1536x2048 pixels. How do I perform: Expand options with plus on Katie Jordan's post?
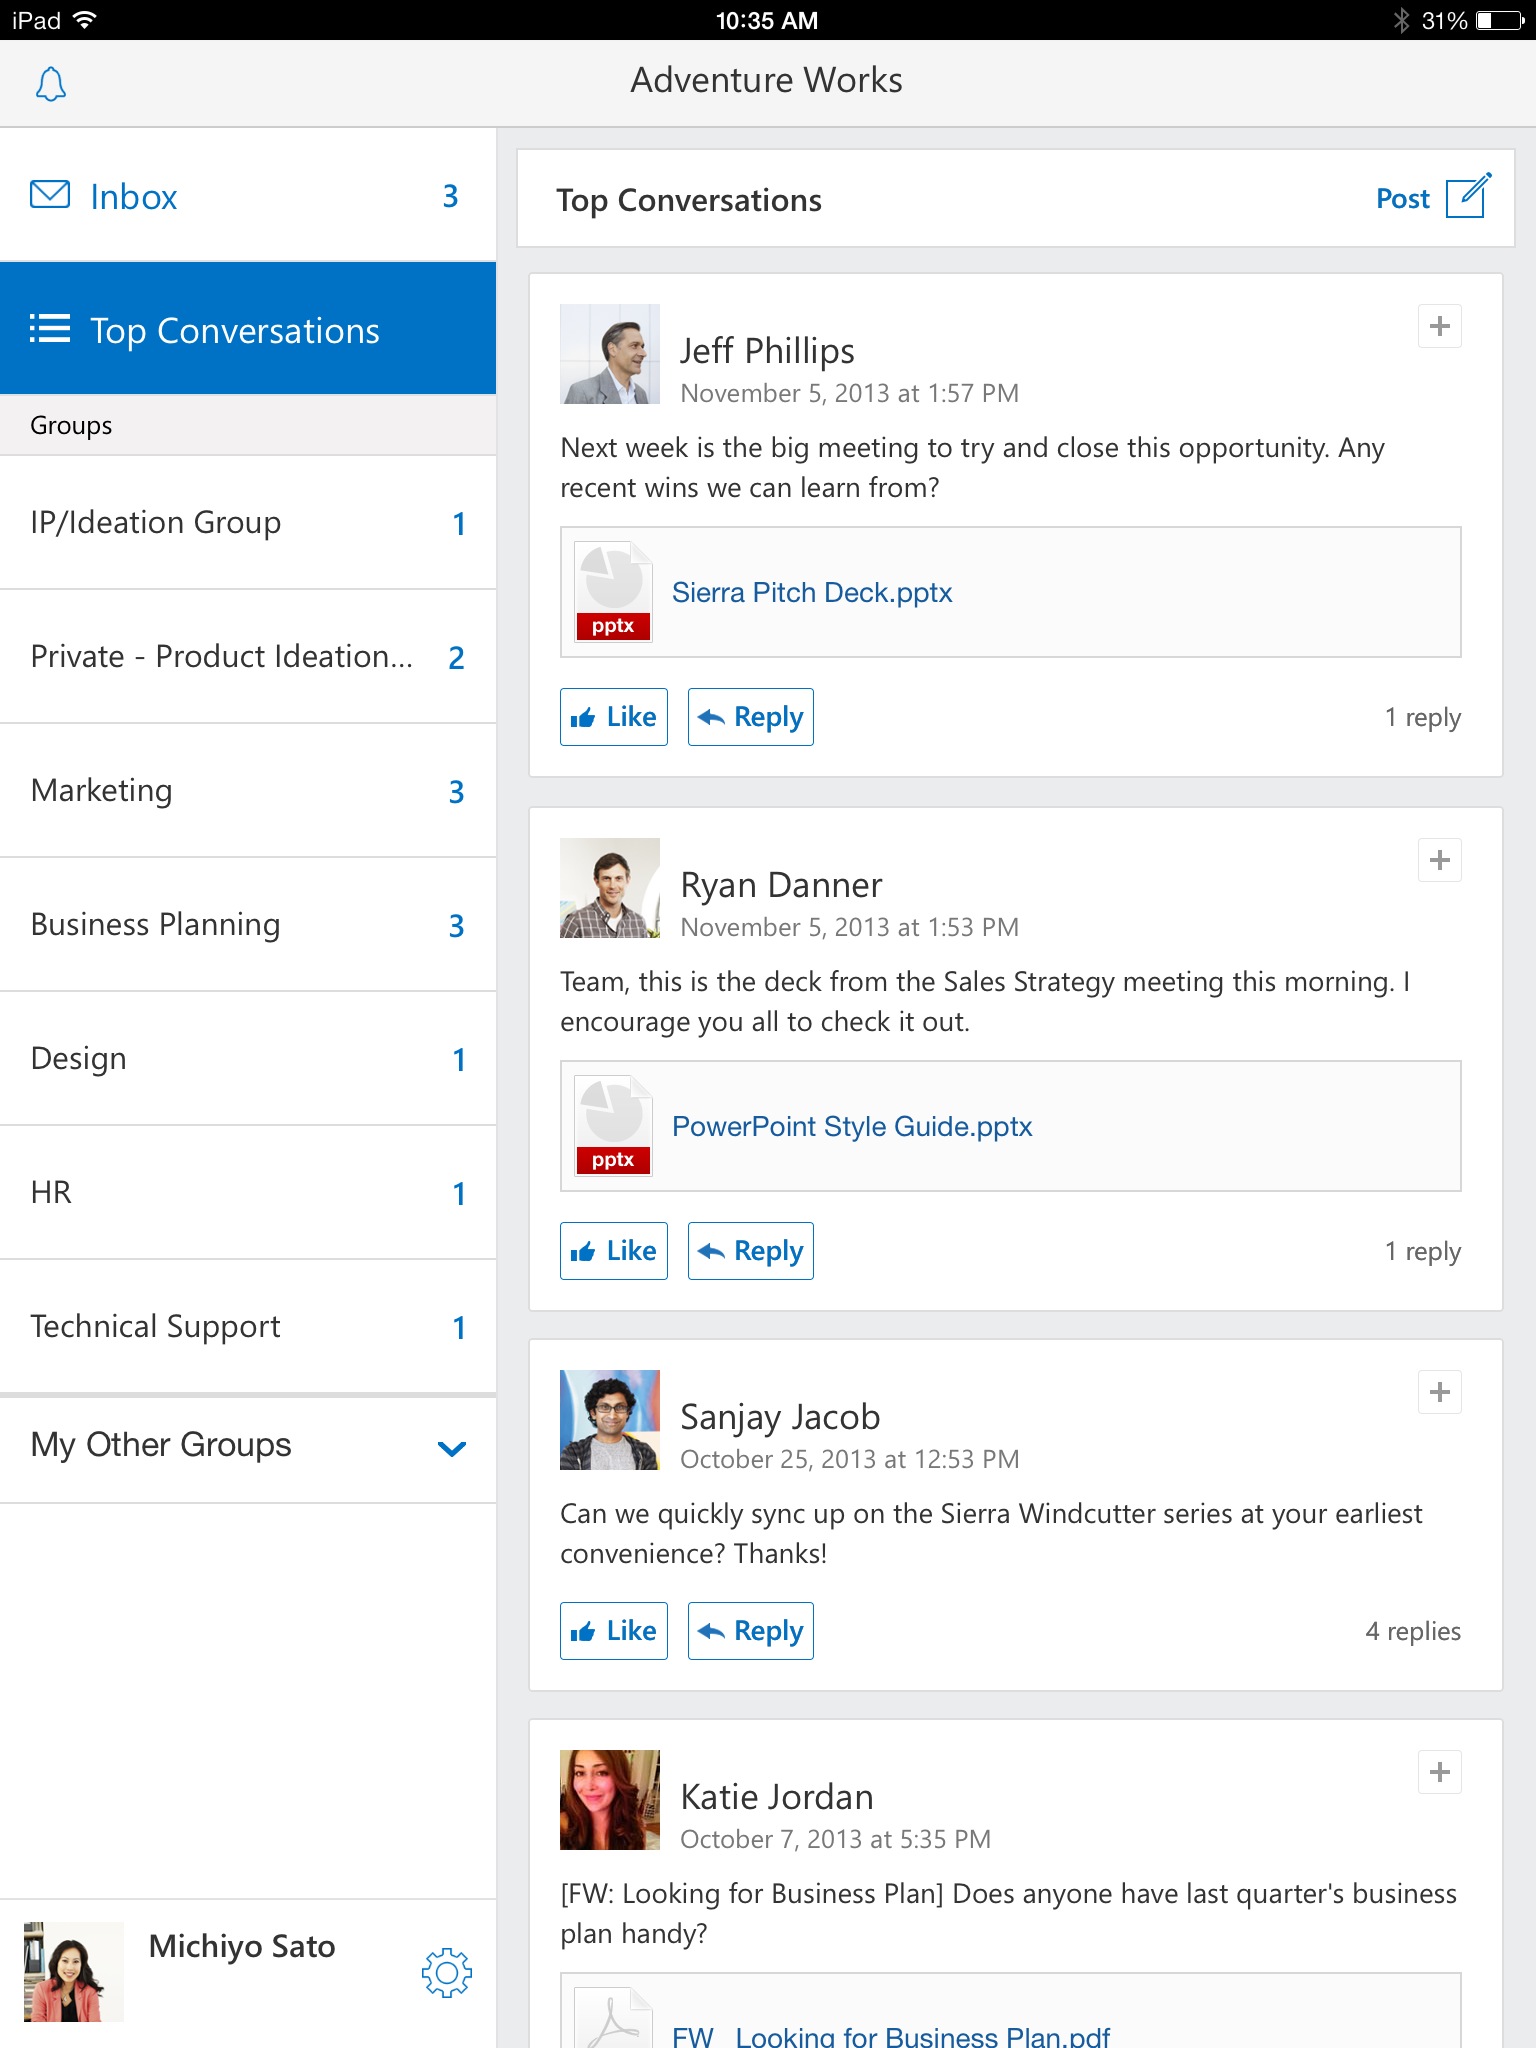(x=1439, y=1772)
